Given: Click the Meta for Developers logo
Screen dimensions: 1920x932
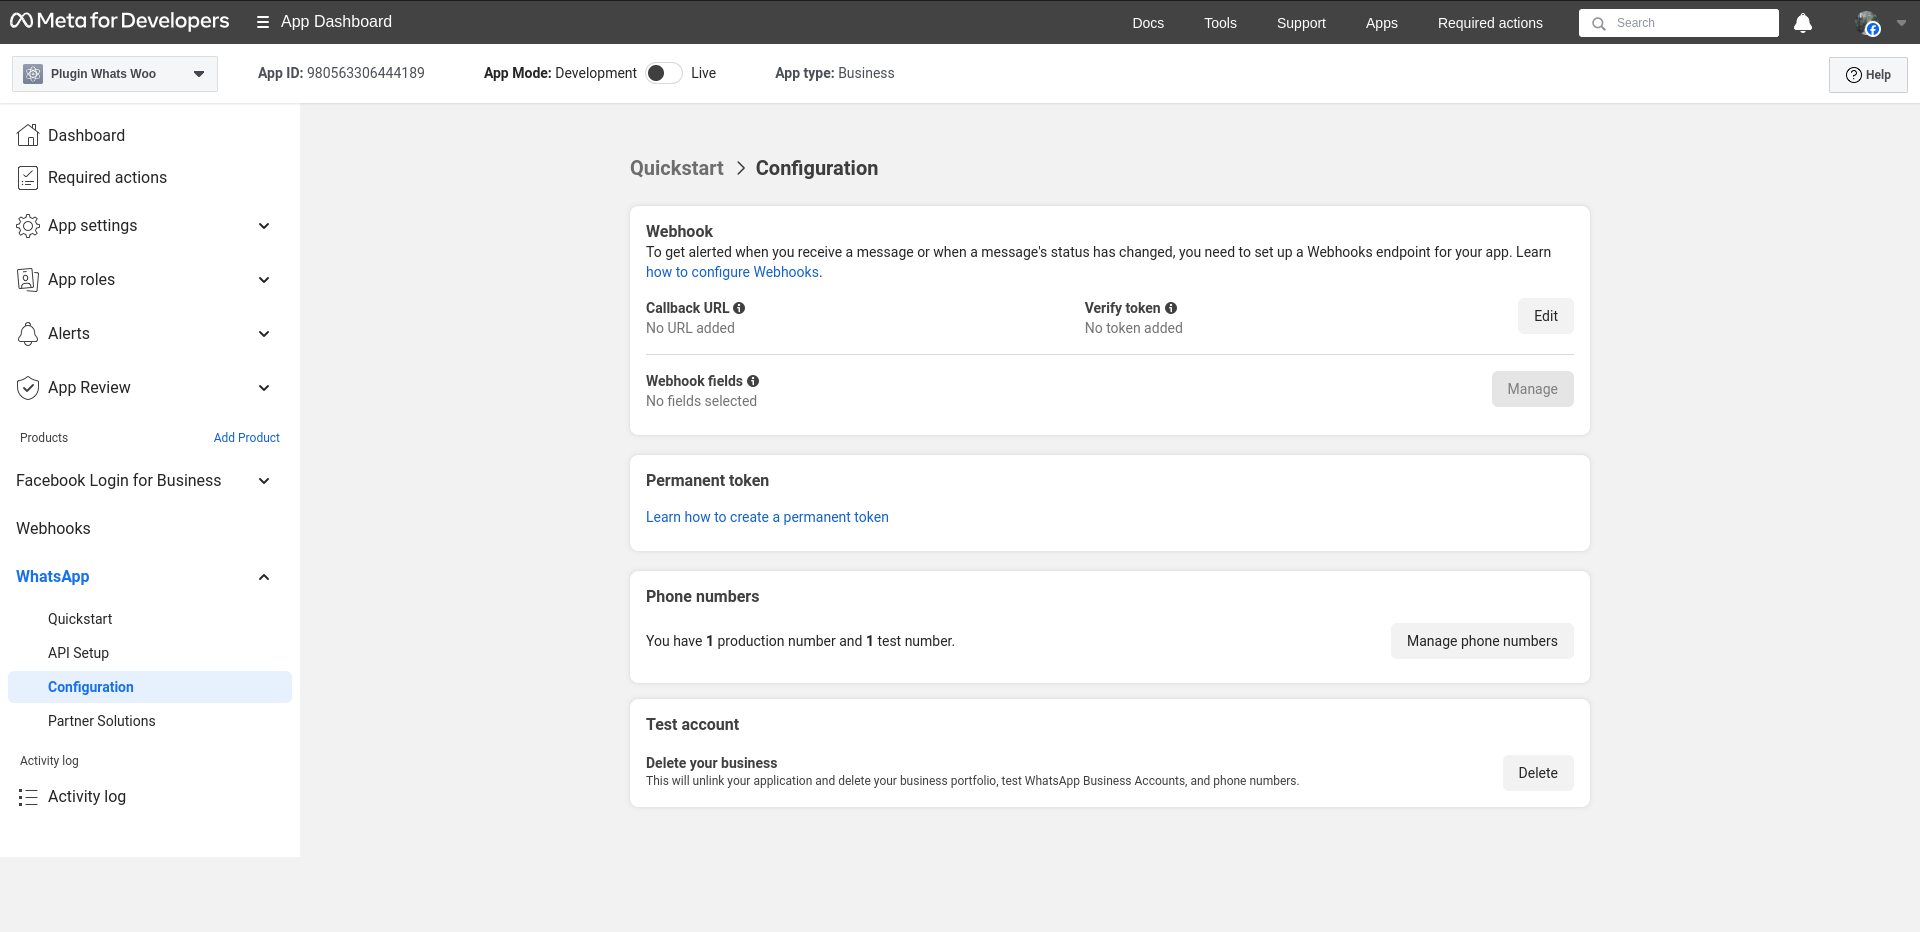Looking at the screenshot, I should pyautogui.click(x=118, y=21).
